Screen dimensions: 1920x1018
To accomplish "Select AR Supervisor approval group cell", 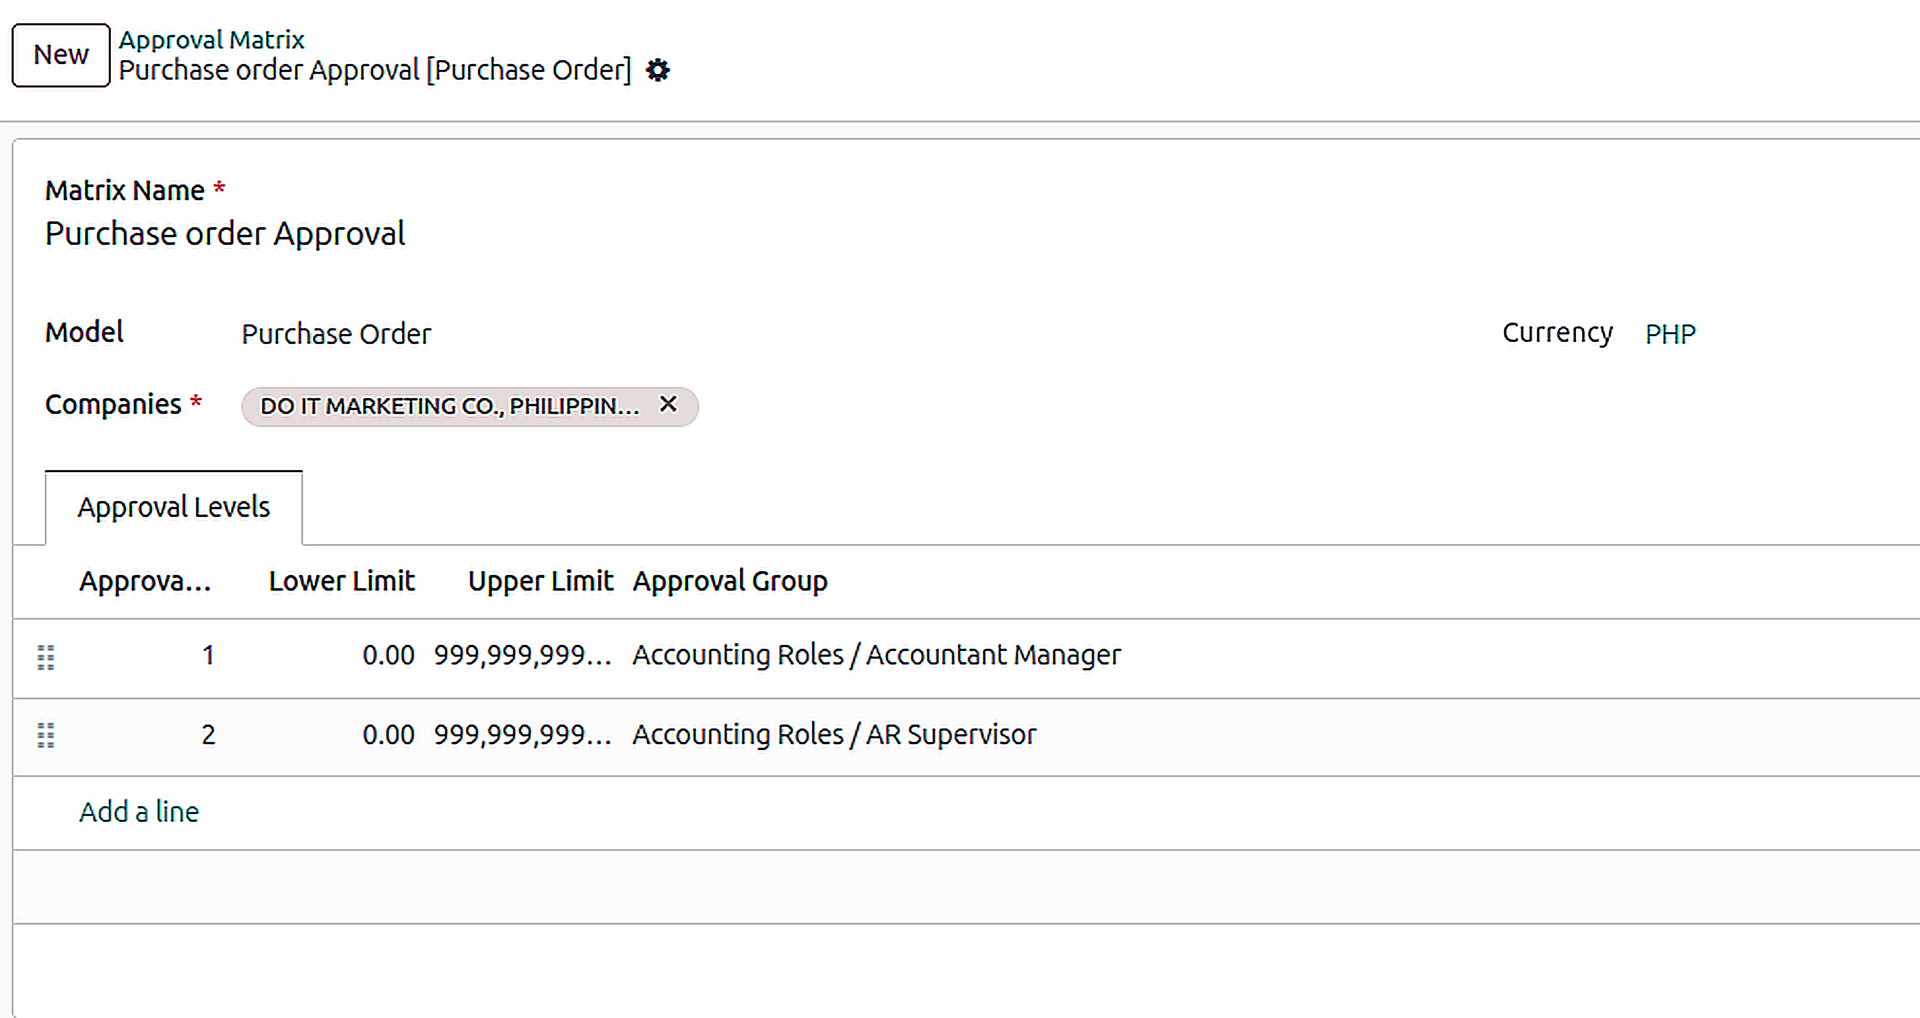I will tap(834, 735).
